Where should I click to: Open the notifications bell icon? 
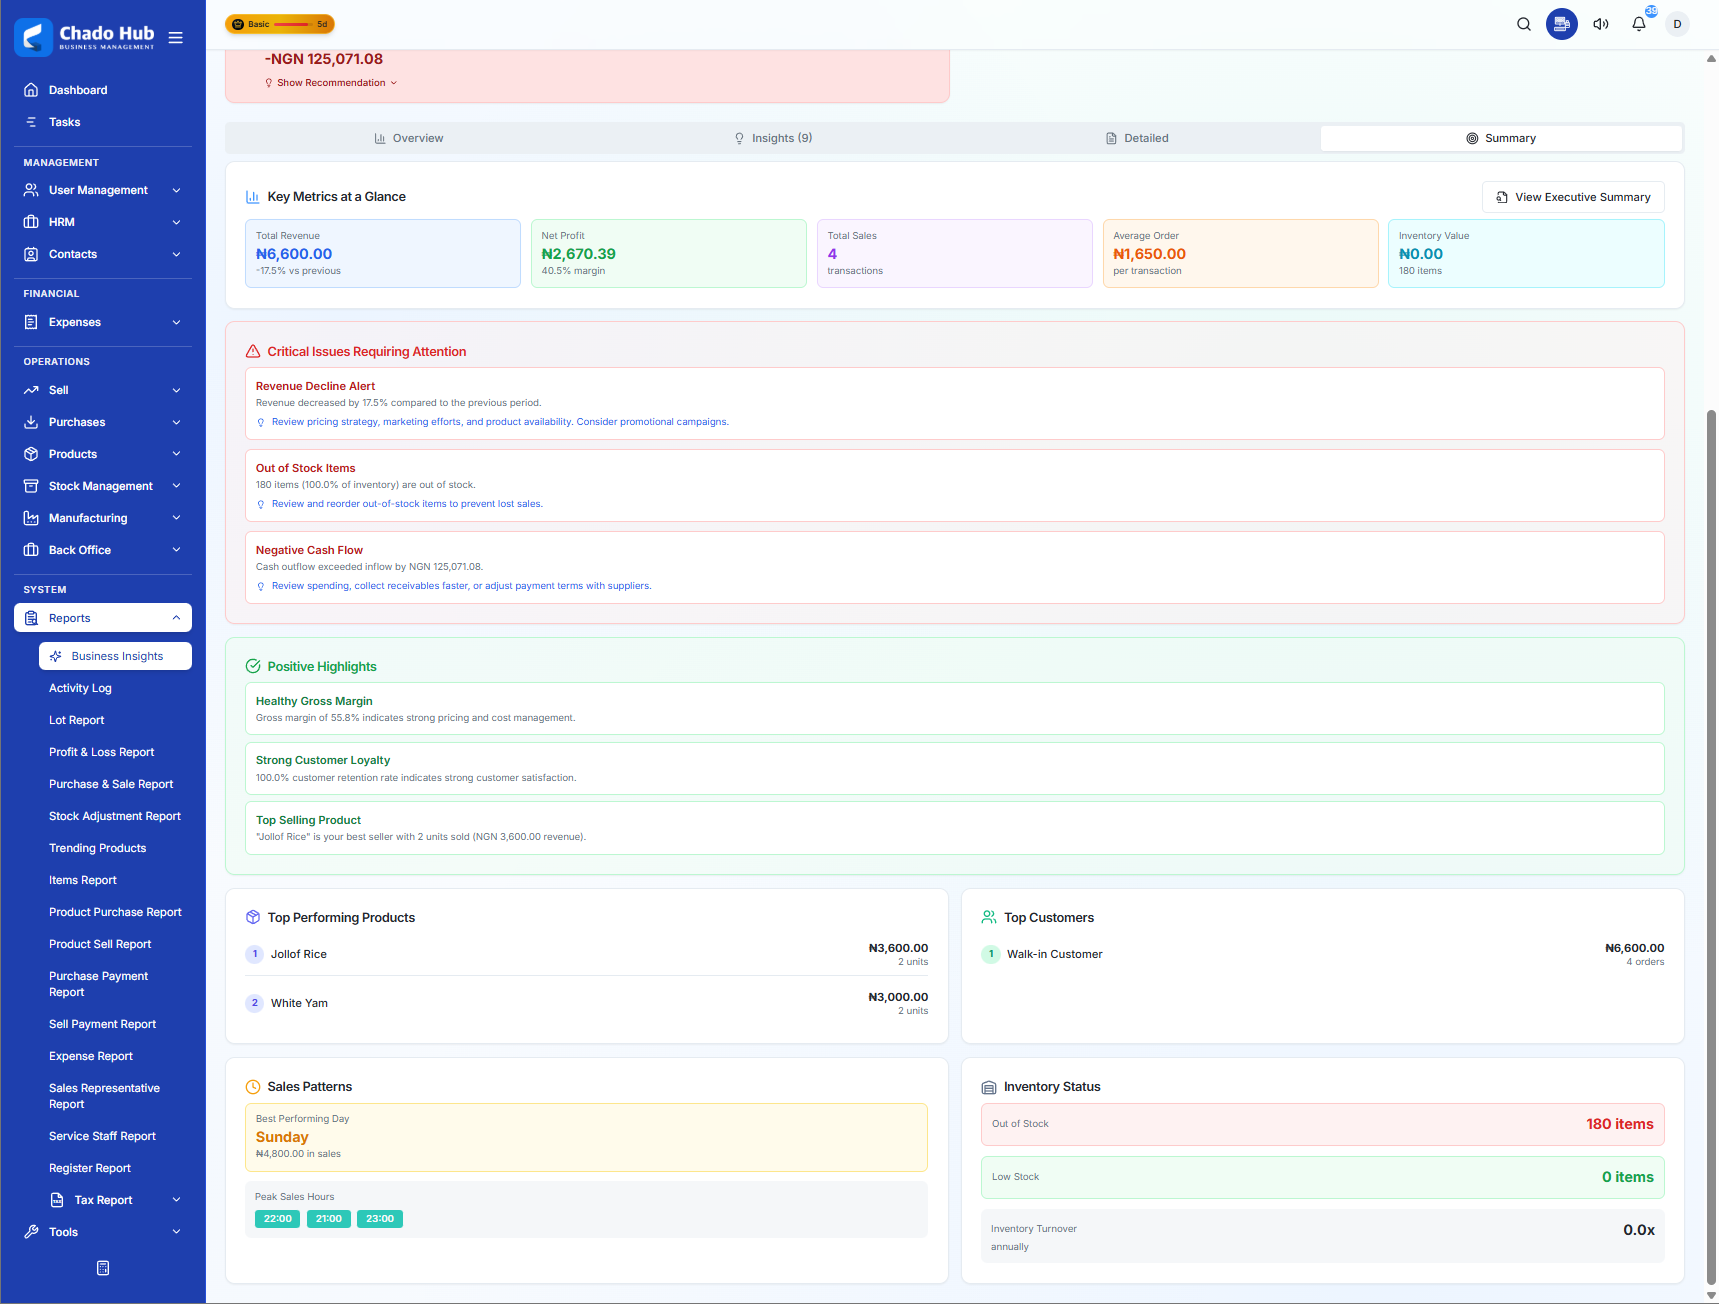point(1638,24)
